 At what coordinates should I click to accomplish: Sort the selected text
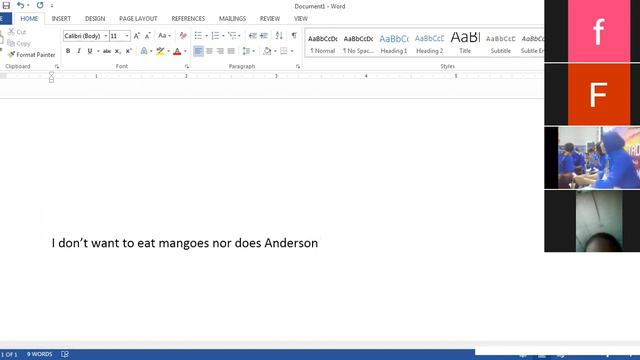(x=279, y=36)
